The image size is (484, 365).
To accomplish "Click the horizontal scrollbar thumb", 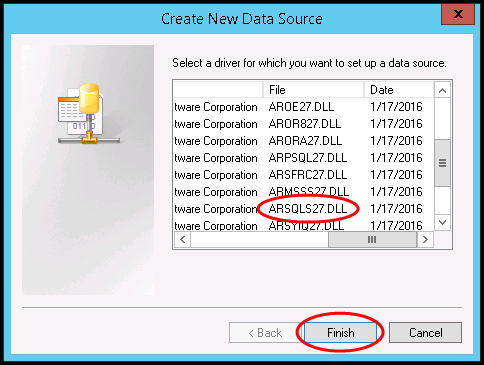I will tap(372, 239).
